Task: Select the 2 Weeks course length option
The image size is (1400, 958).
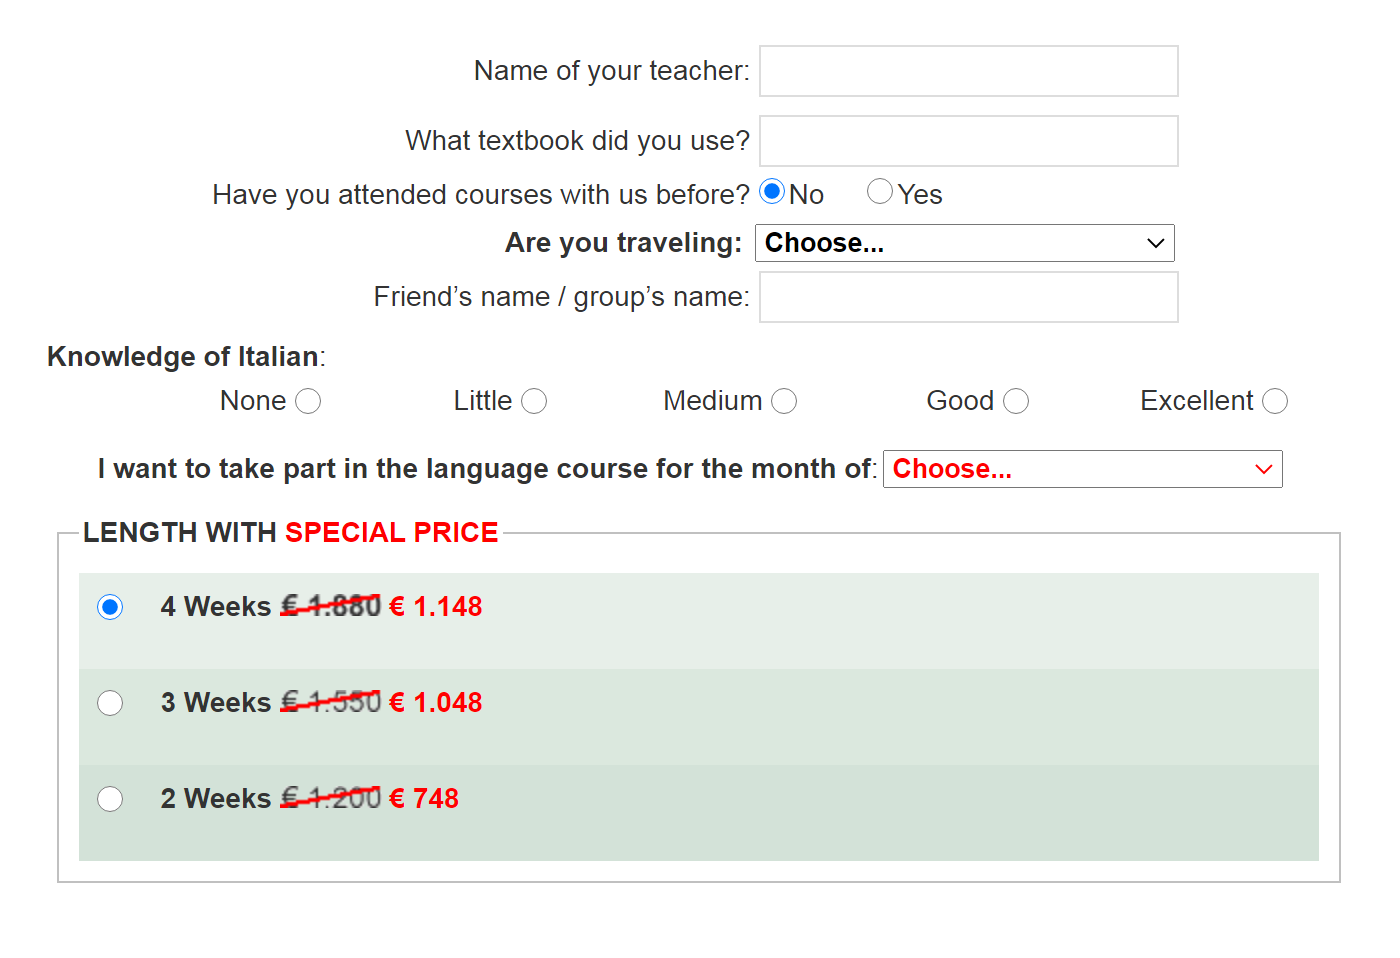Action: coord(110,799)
